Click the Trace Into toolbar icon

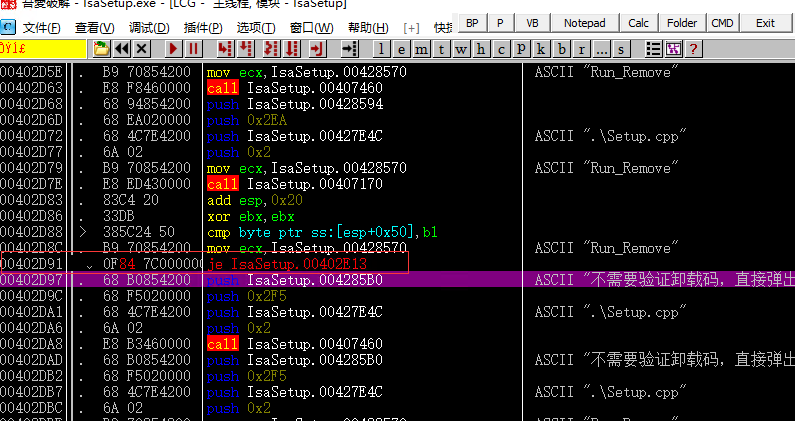click(271, 49)
